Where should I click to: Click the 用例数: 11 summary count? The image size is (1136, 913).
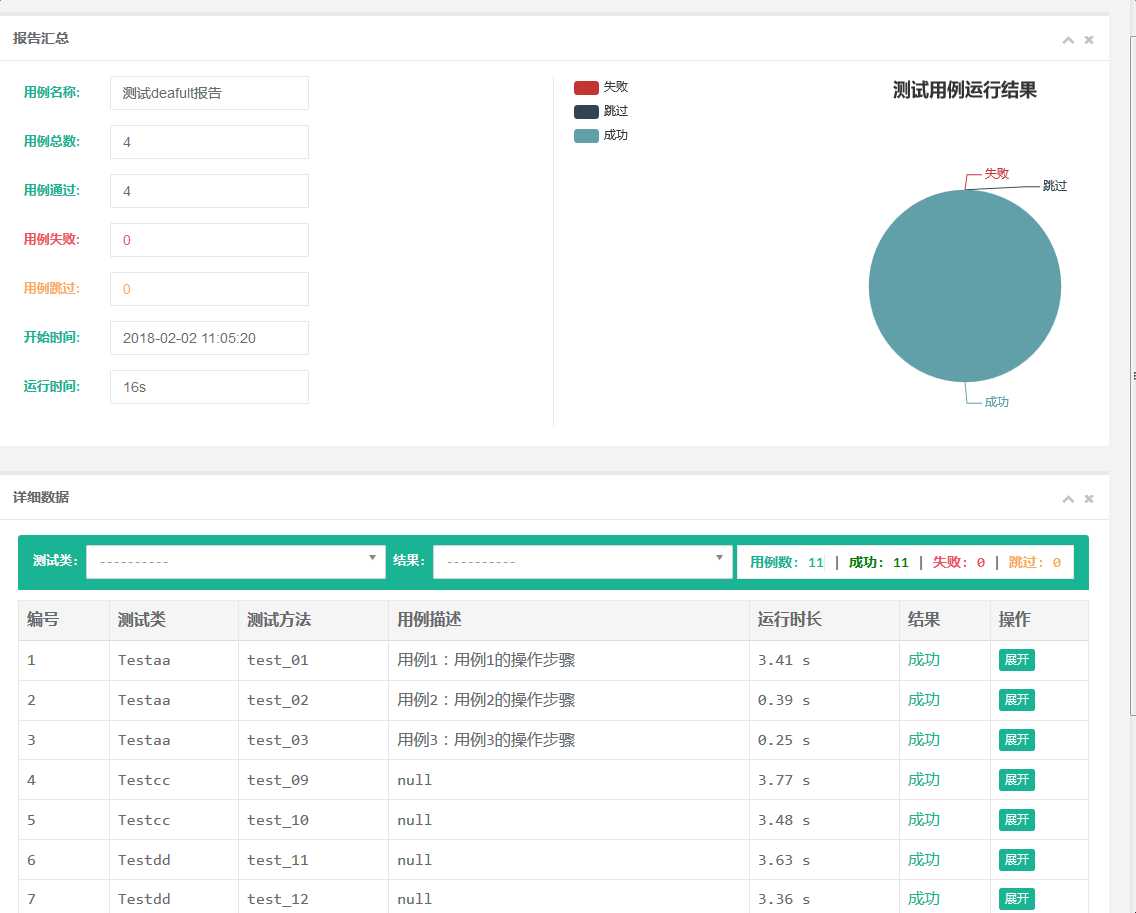[787, 562]
